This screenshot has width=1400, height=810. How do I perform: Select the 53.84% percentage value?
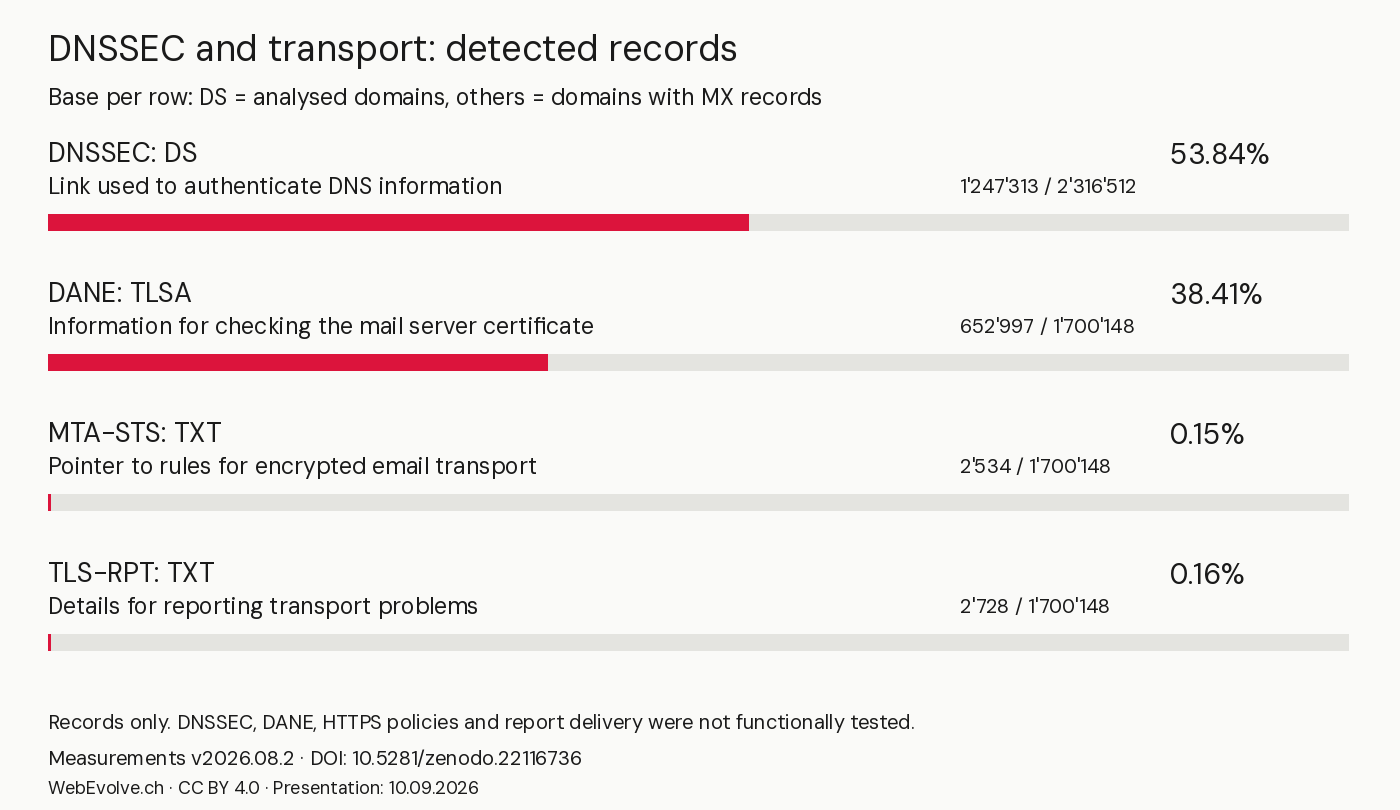tap(1219, 154)
